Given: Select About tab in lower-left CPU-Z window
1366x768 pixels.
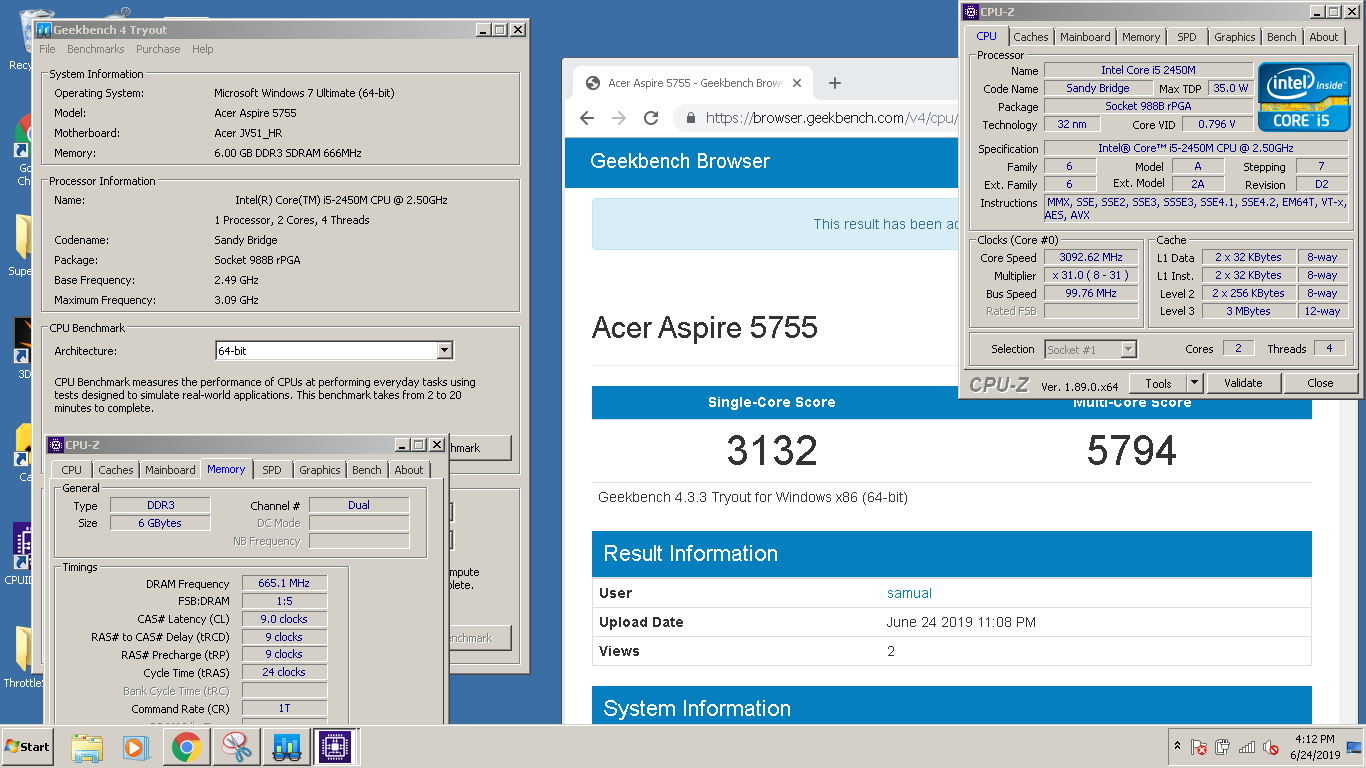Looking at the screenshot, I should [408, 470].
